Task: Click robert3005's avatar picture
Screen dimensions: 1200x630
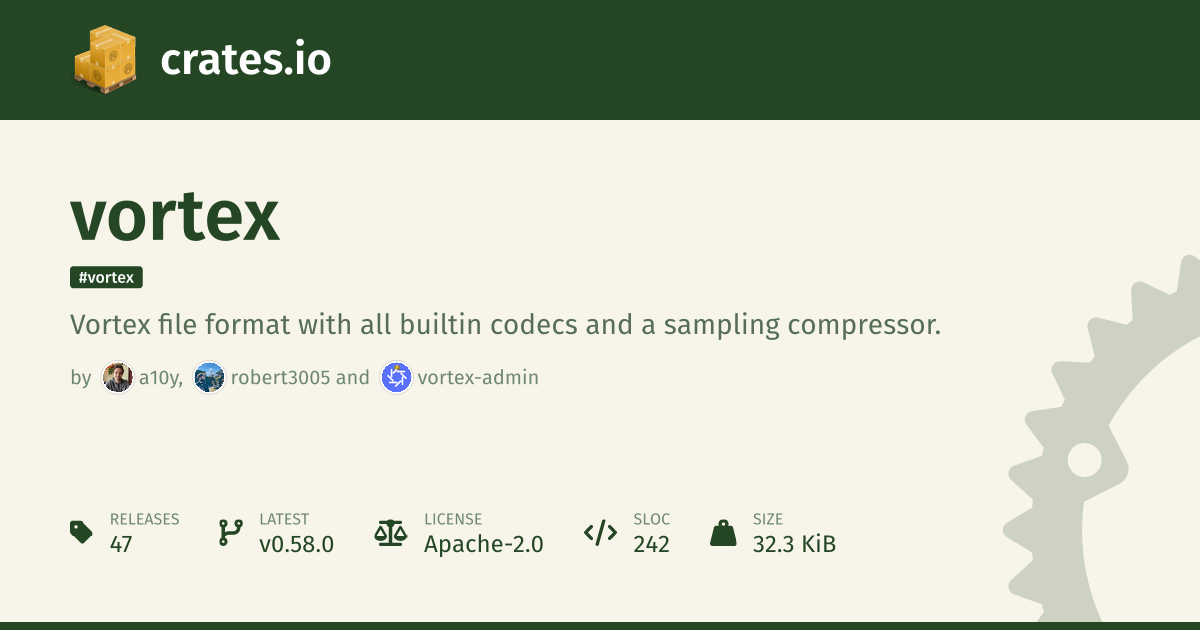Action: (x=209, y=378)
